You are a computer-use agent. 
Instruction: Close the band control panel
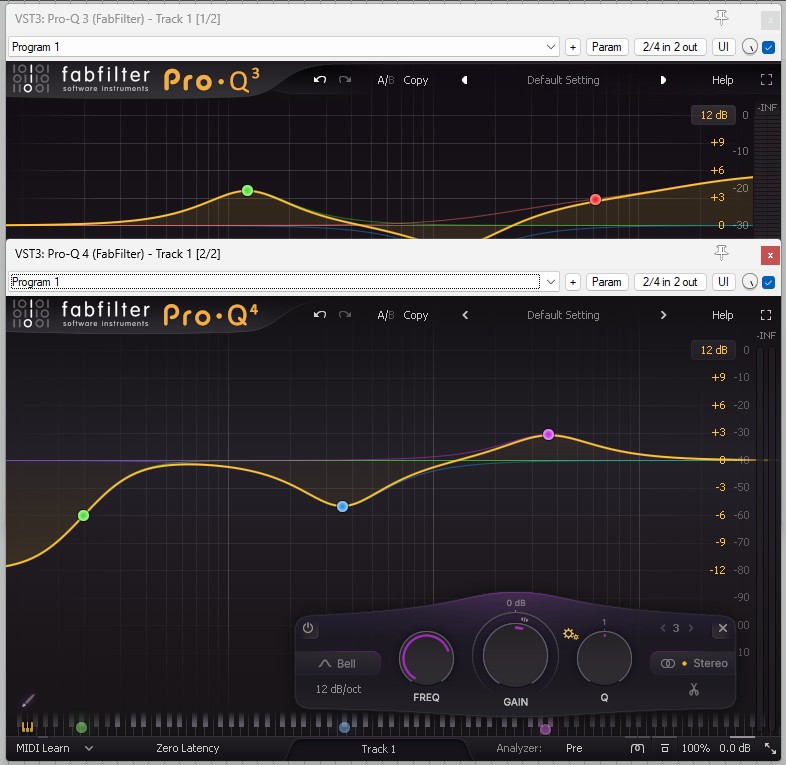pyautogui.click(x=722, y=628)
